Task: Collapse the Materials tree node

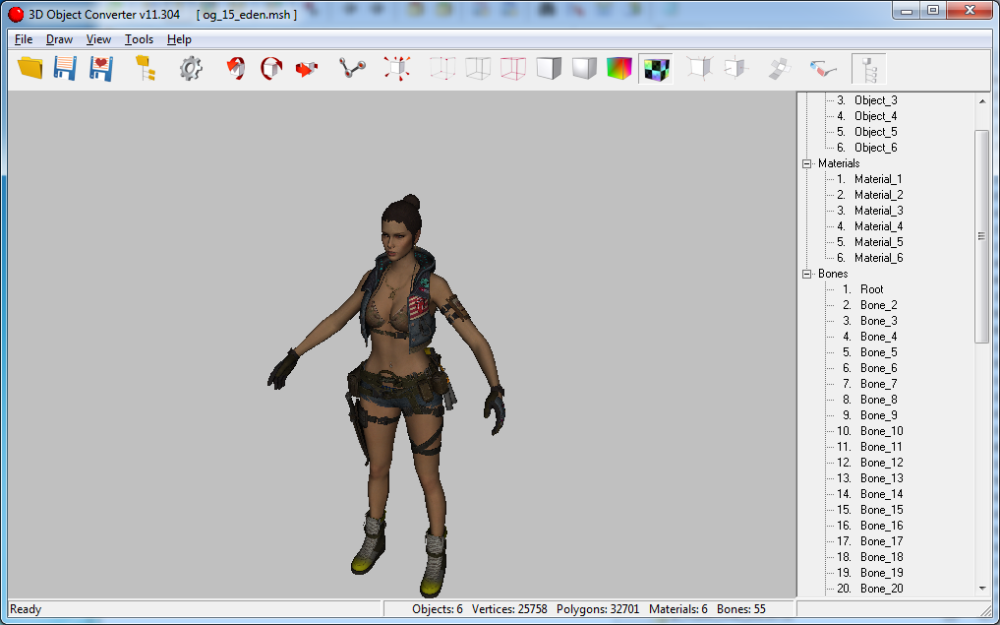Action: coord(807,163)
